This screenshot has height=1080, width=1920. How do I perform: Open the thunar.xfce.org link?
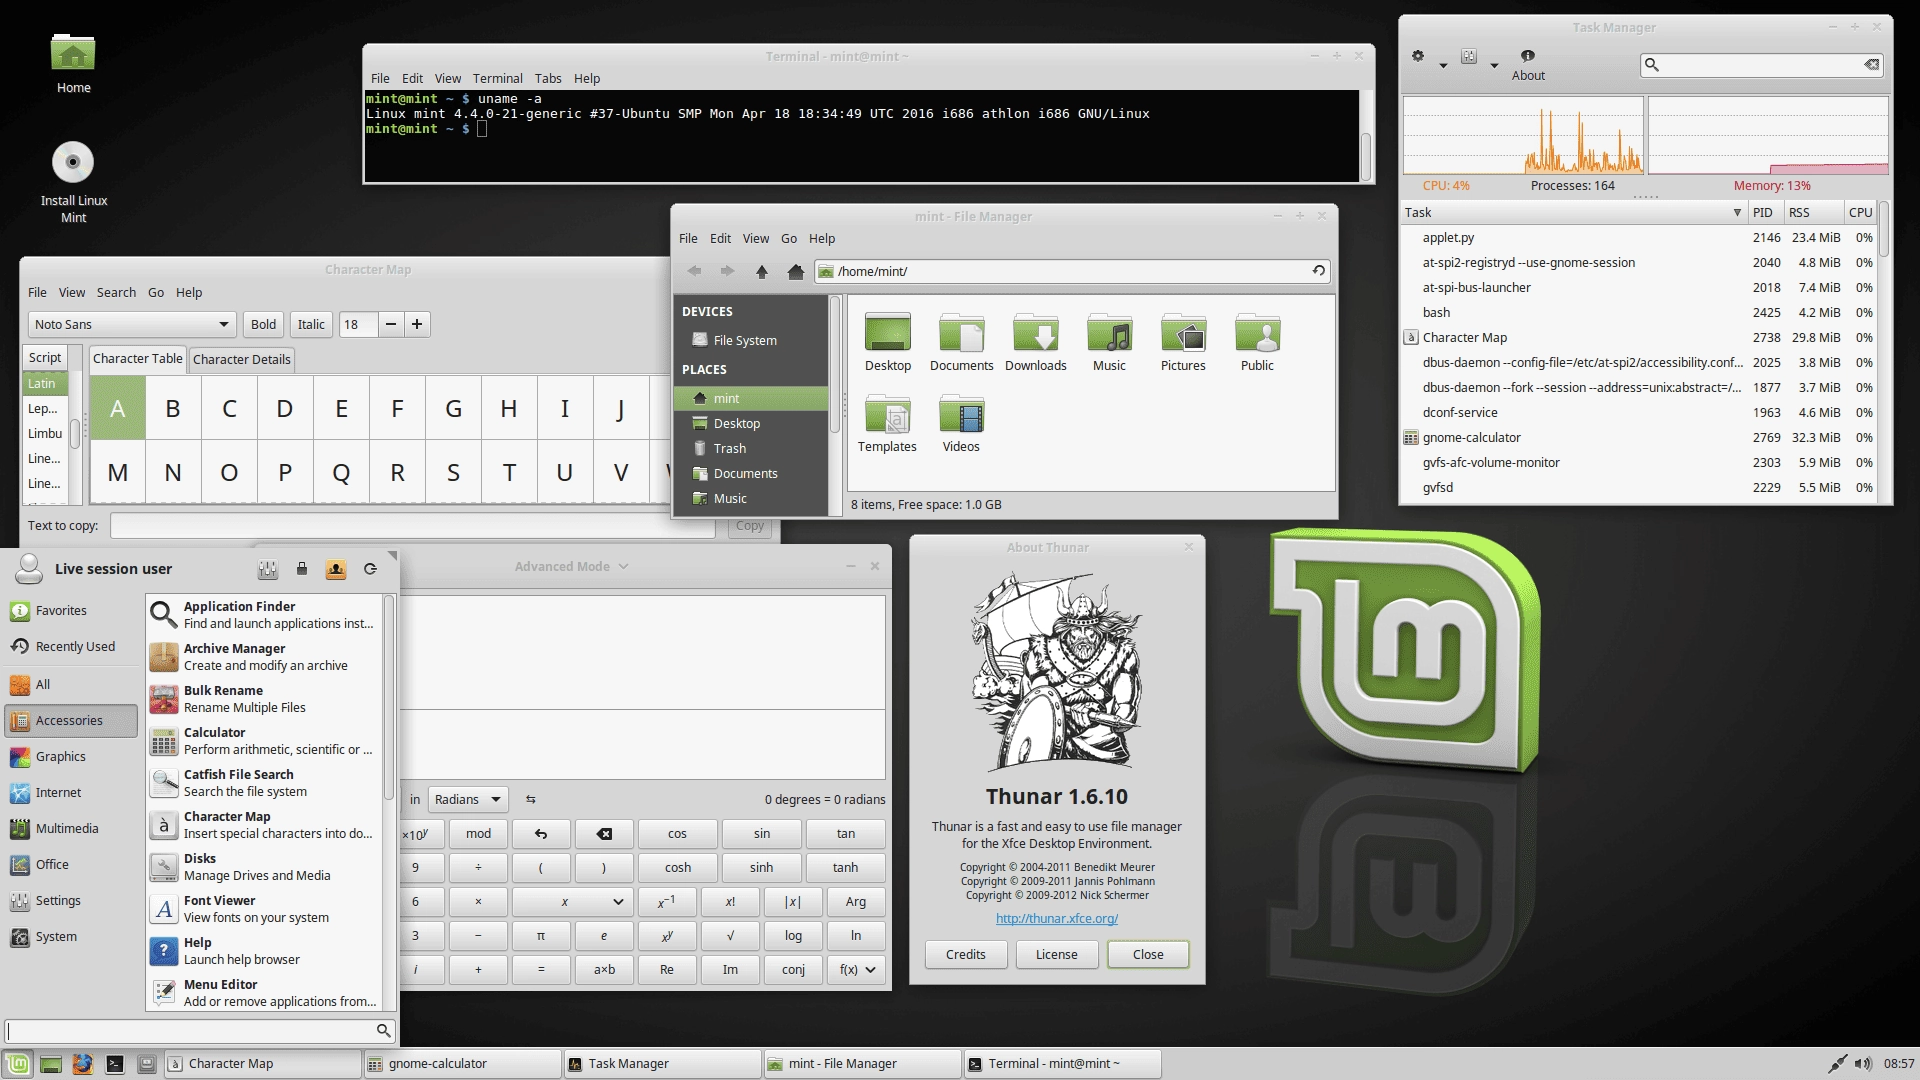[x=1056, y=919]
